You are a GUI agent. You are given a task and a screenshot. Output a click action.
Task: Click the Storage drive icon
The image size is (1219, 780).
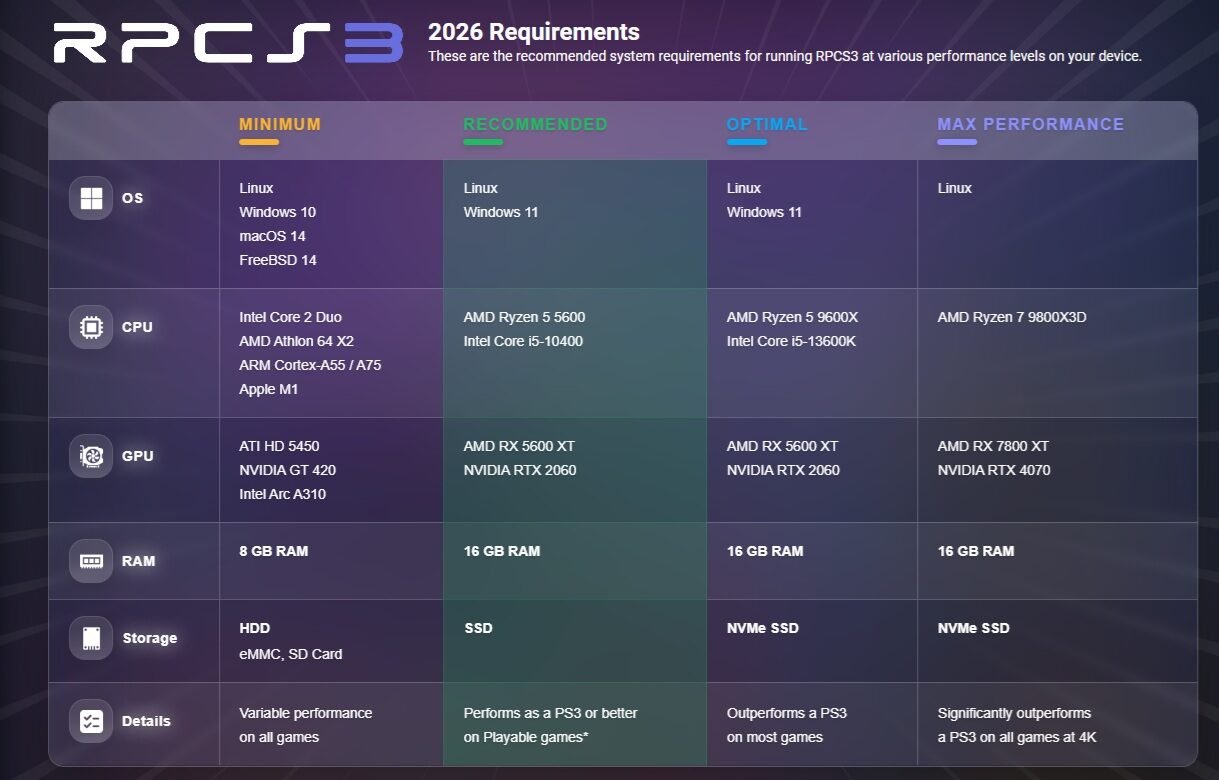tap(90, 639)
